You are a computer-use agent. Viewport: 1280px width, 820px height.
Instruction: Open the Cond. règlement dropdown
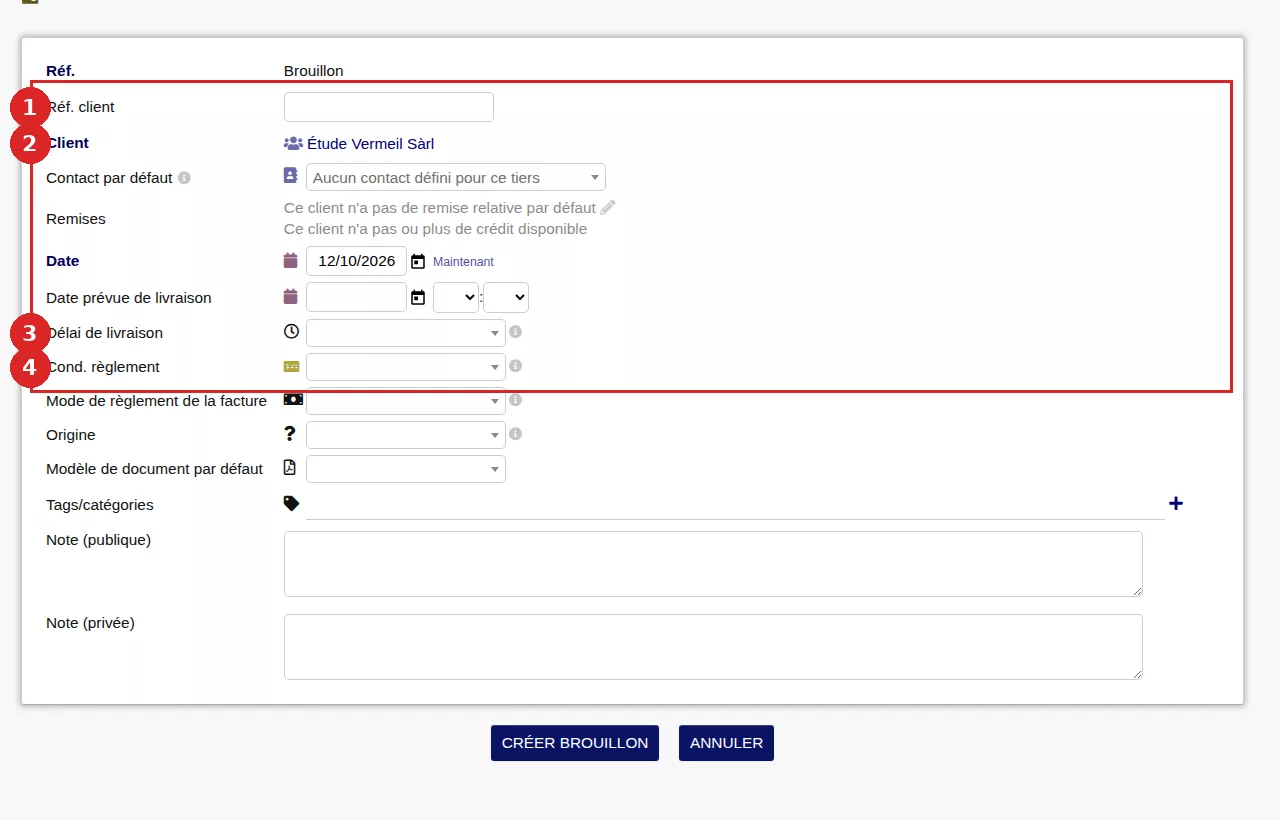(x=406, y=367)
